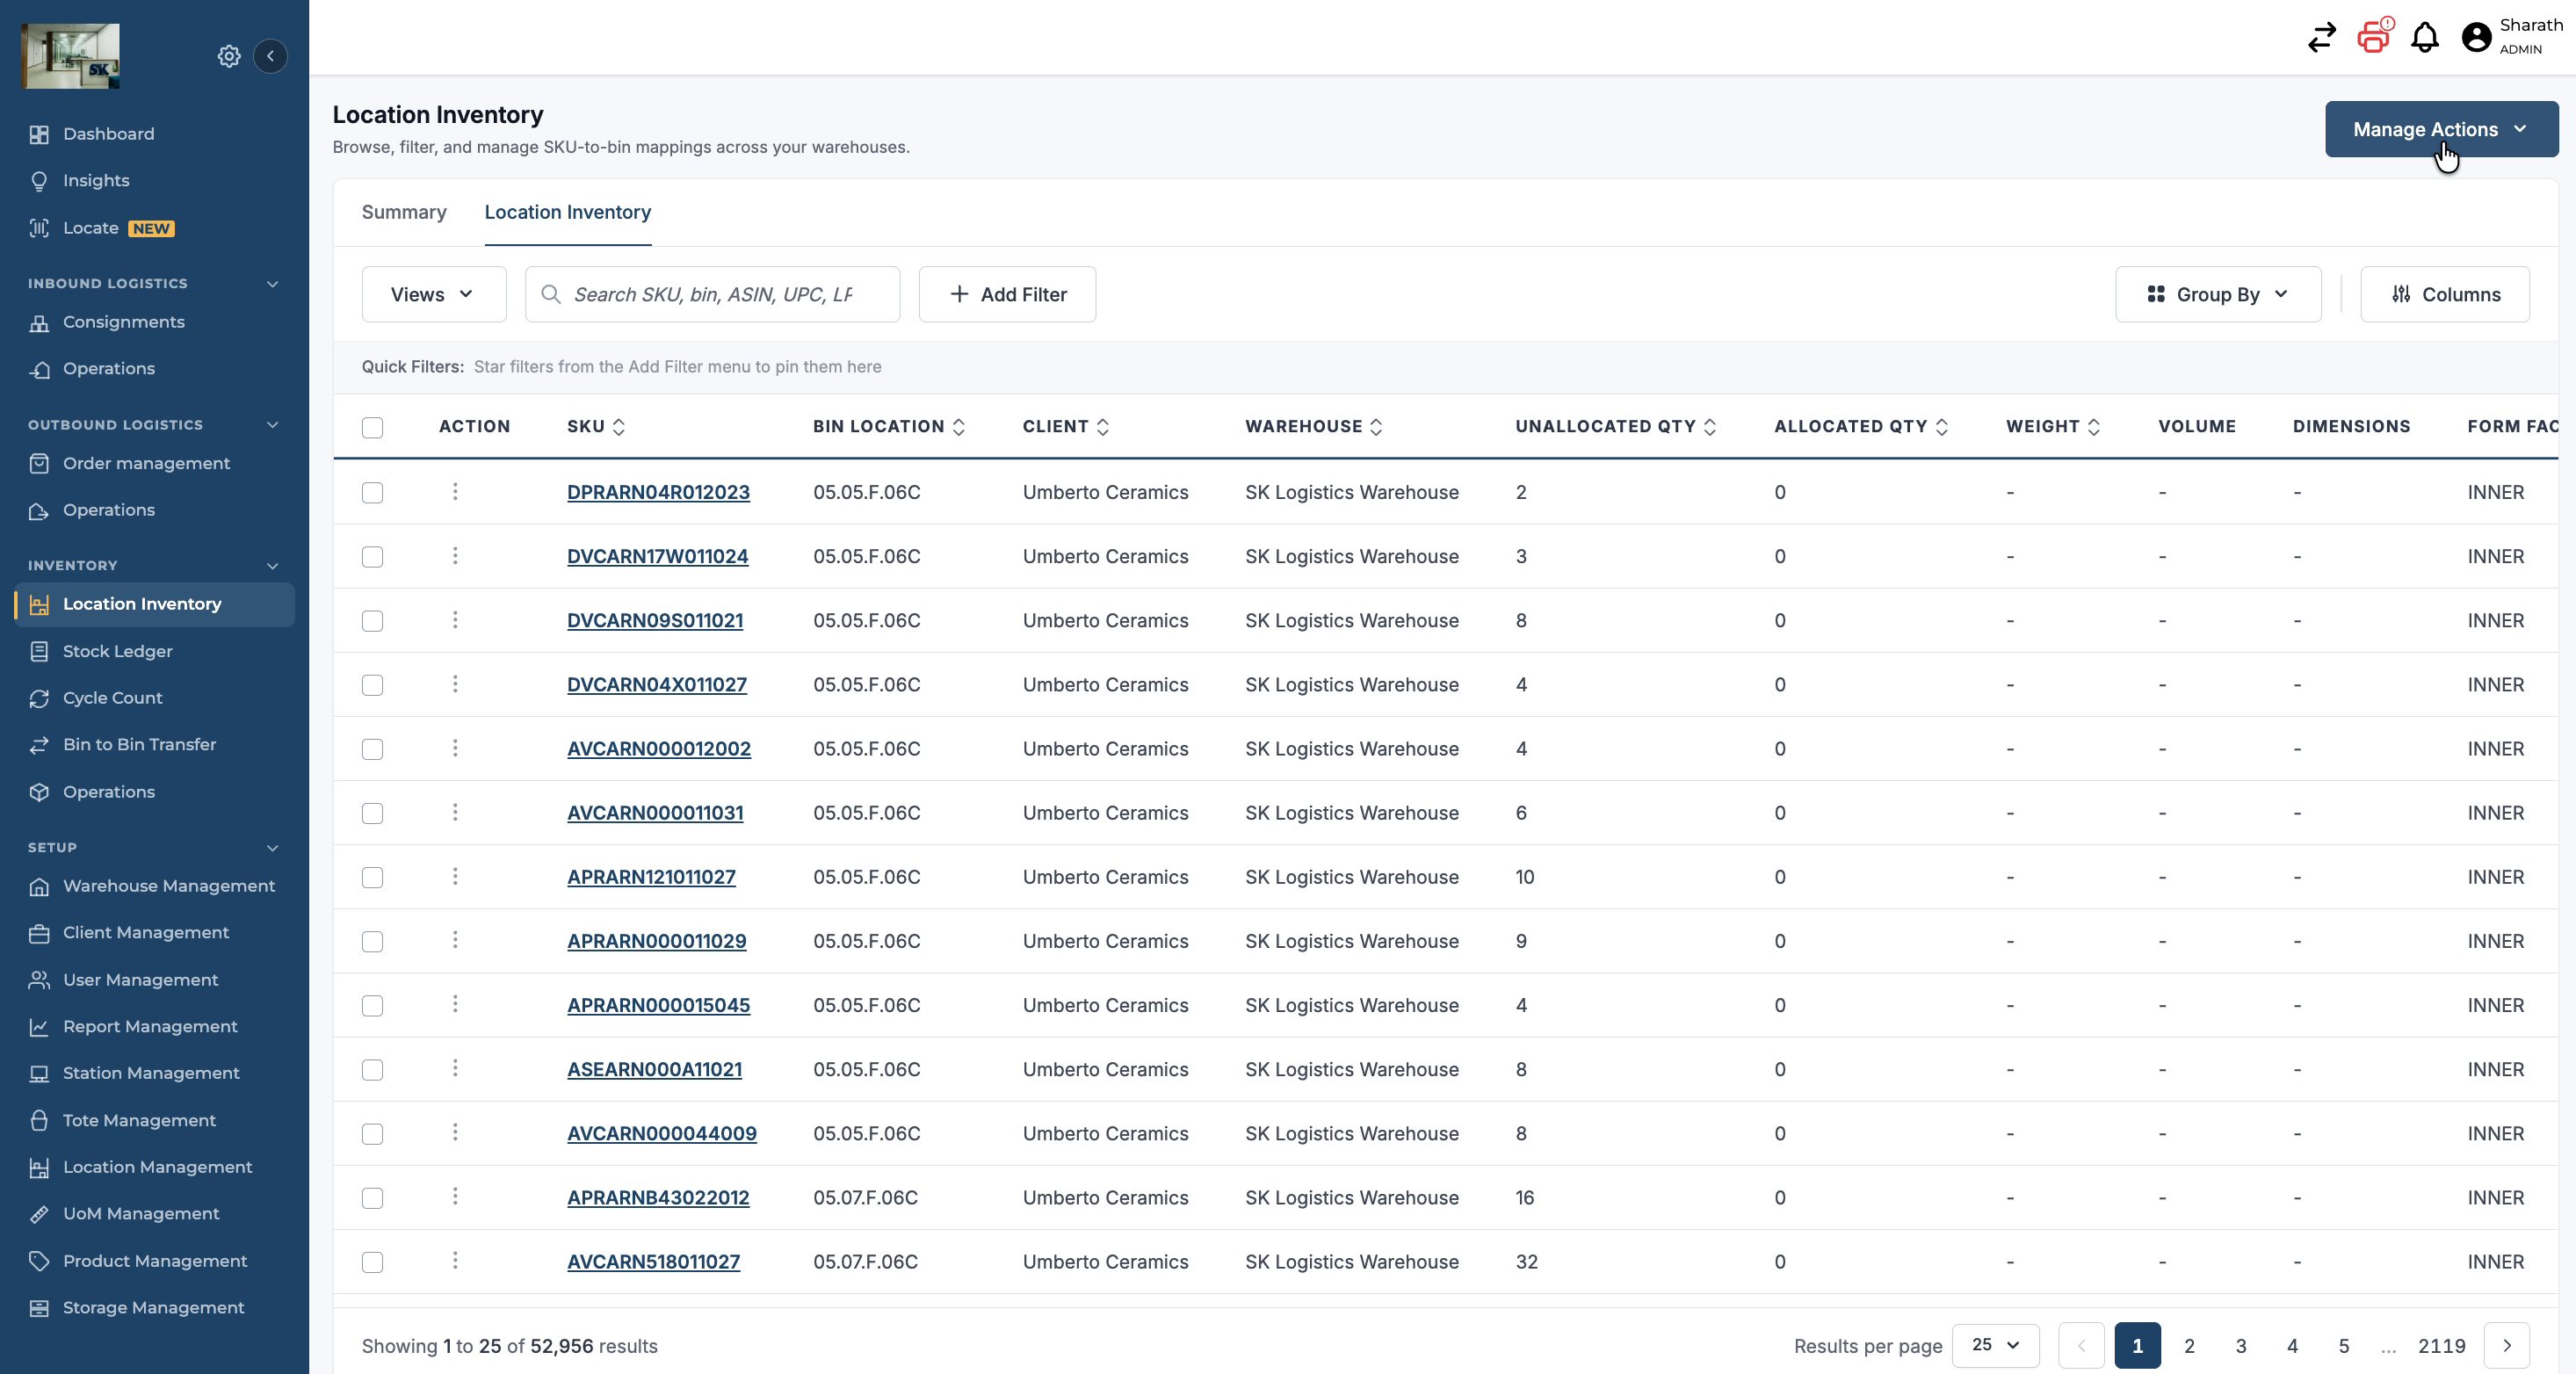Select the checkbox for DVCARN17W011024 row

click(x=373, y=557)
